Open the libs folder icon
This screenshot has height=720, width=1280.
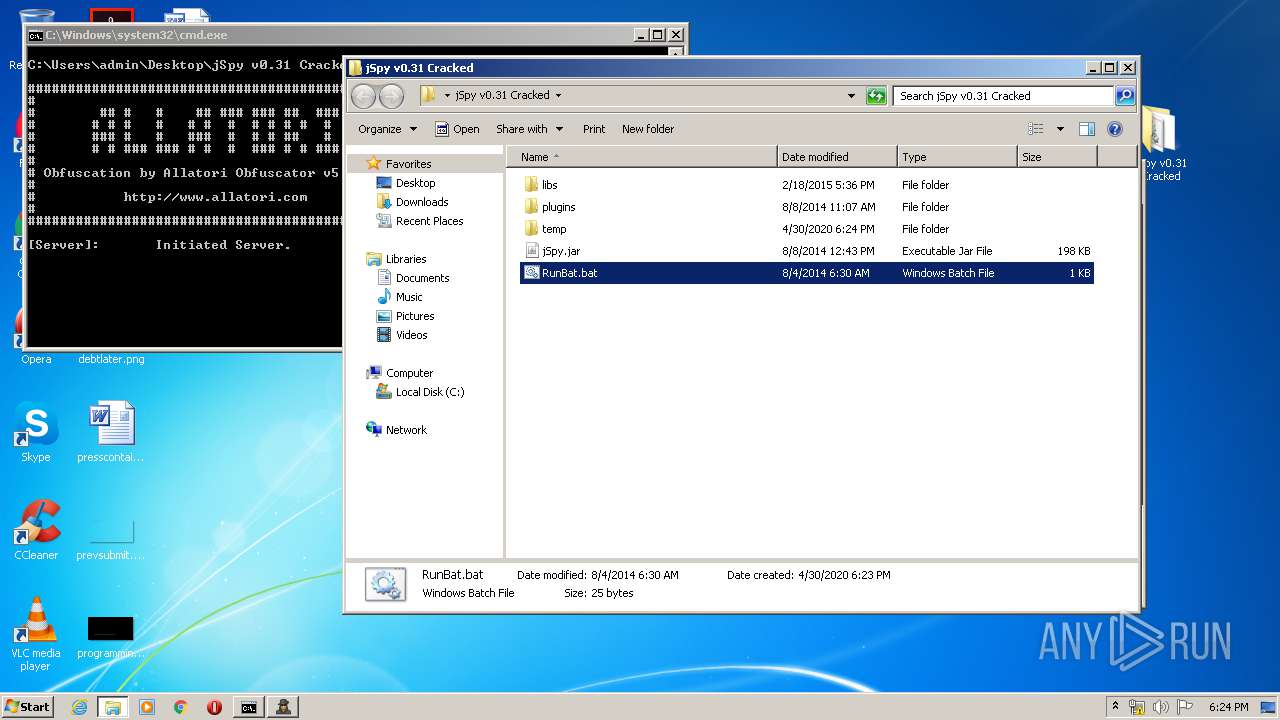pos(531,185)
